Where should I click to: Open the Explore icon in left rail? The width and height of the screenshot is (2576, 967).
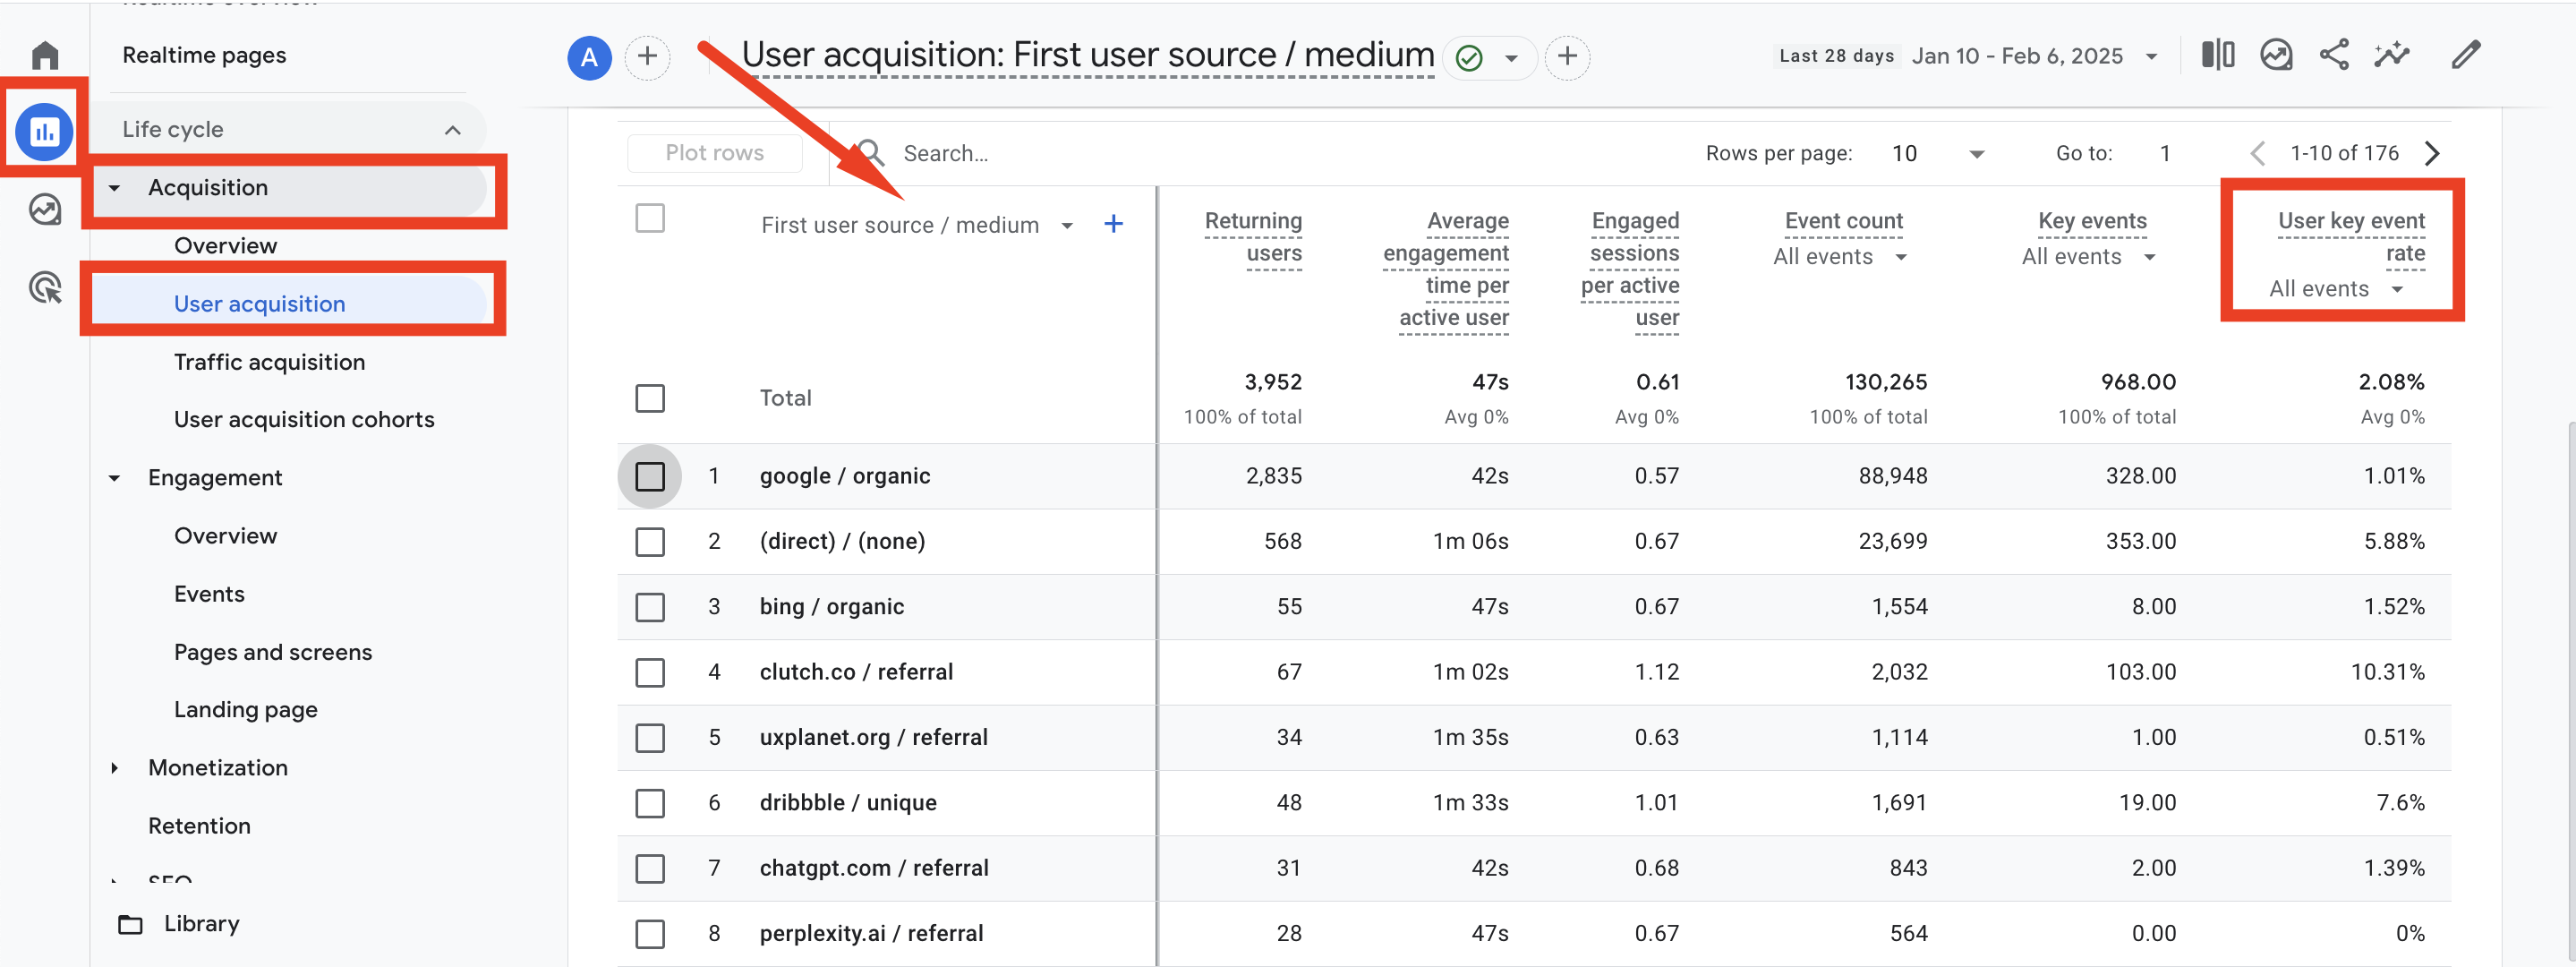pos(45,210)
